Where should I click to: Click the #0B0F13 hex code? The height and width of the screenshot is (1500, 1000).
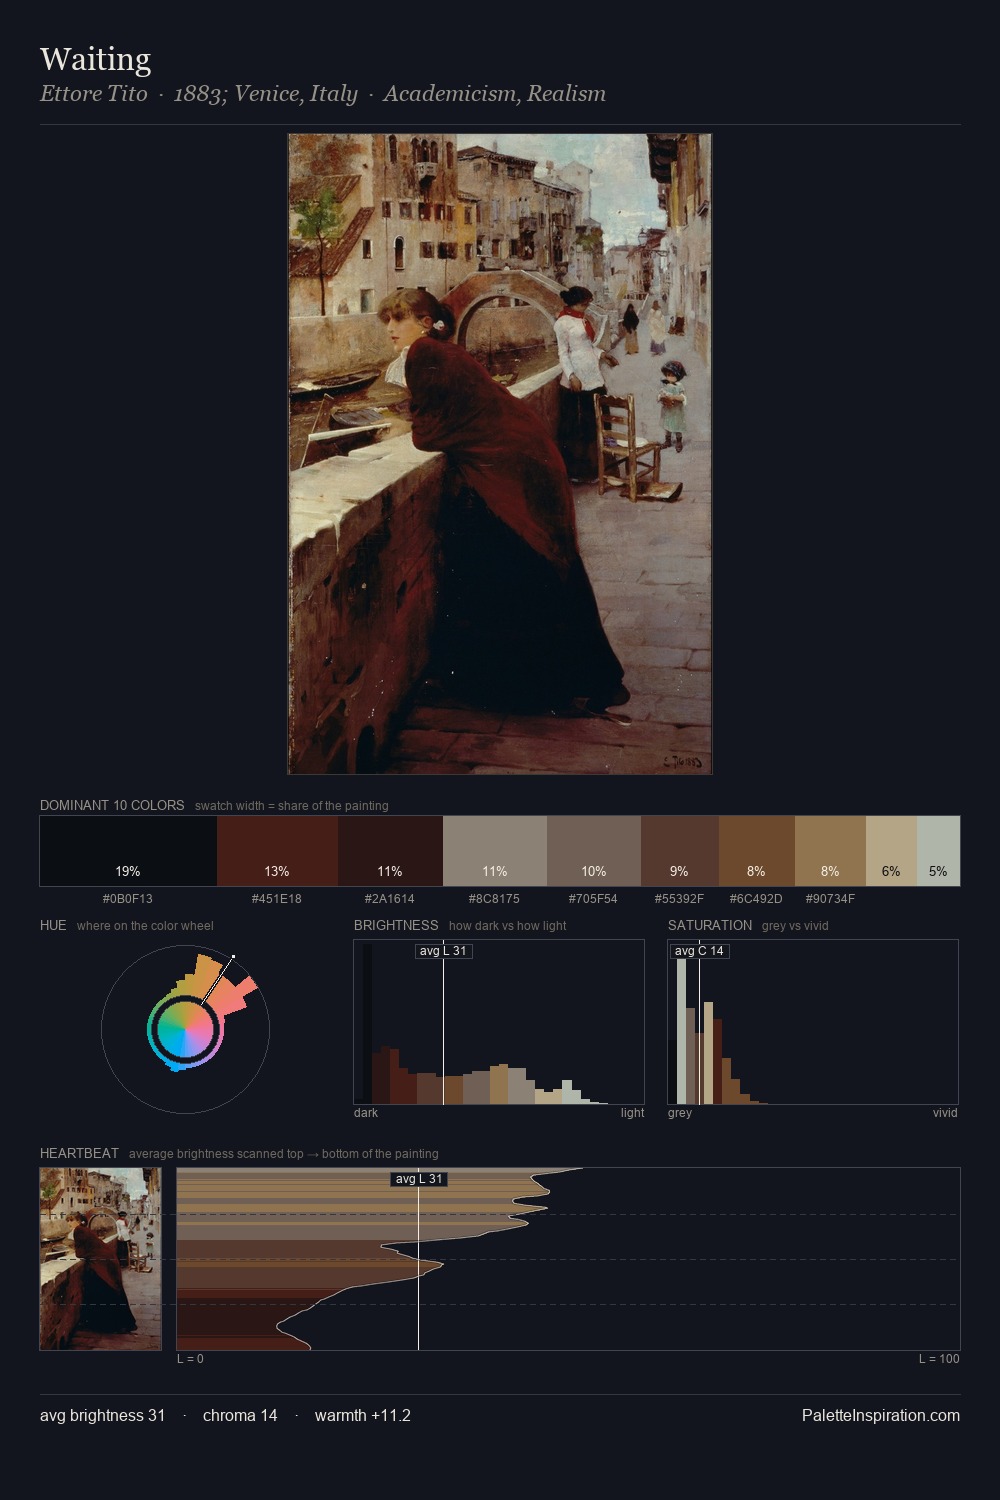(x=128, y=899)
